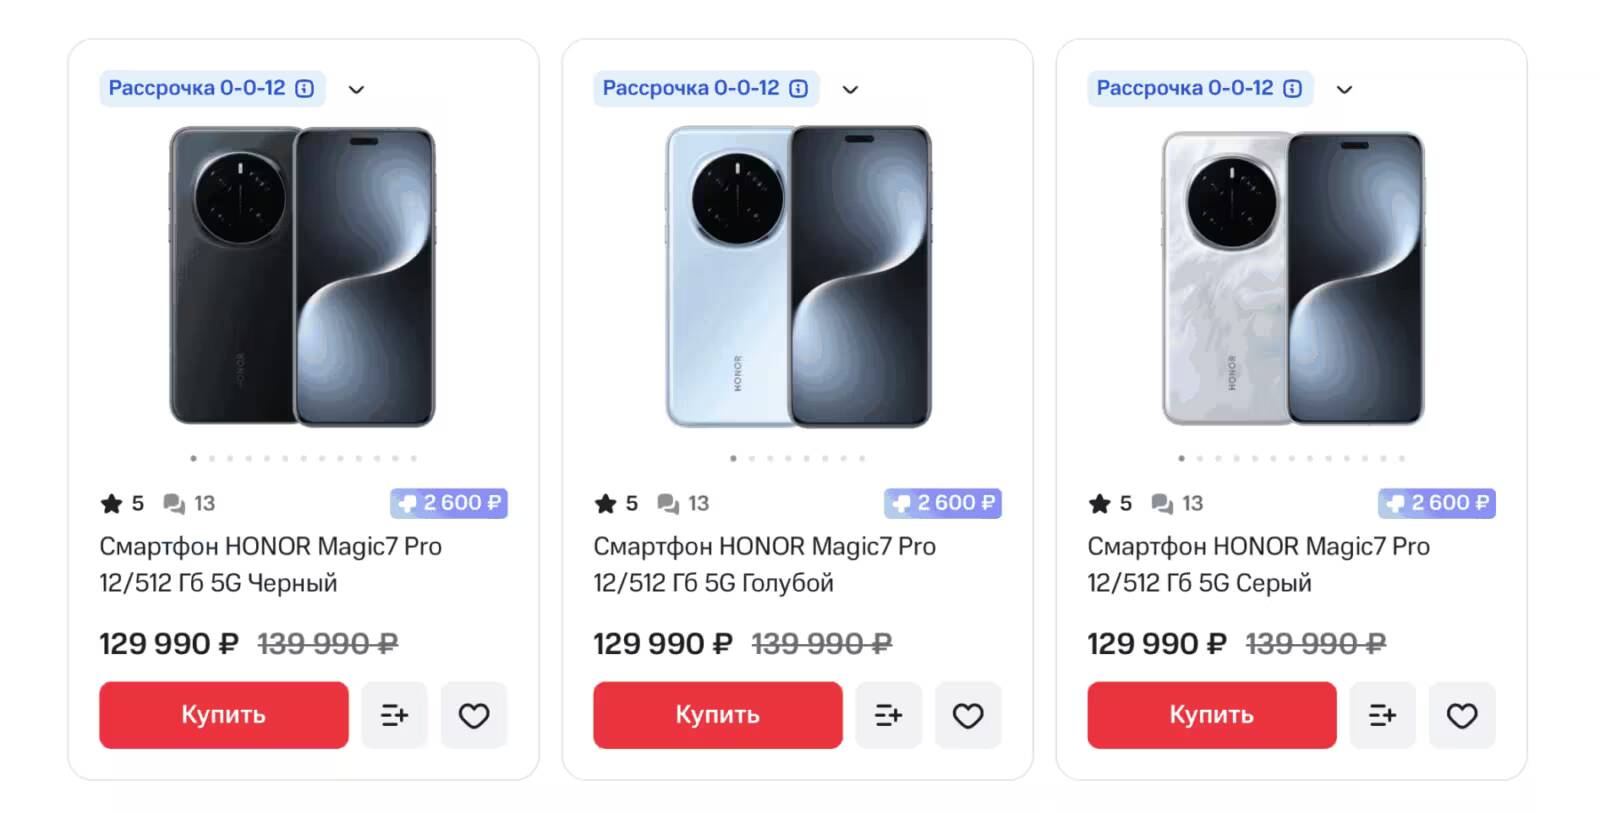Image resolution: width=1600 pixels, height=813 pixels.
Task: Add blue Magic7 Pro to favorites heart
Action: point(968,715)
